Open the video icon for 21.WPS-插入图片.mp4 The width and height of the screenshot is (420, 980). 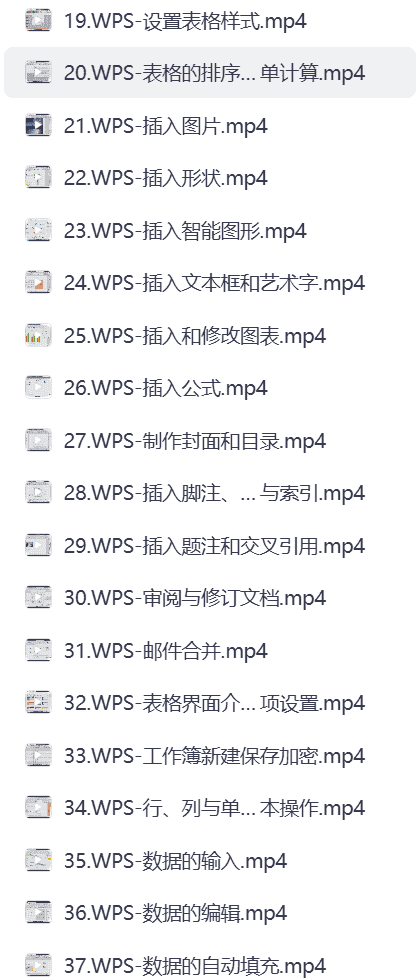coord(38,126)
